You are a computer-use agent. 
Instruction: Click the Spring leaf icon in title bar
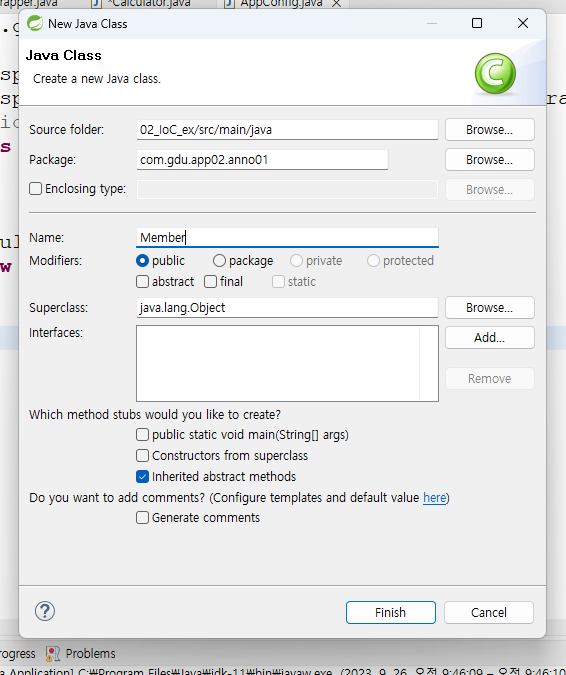35,23
